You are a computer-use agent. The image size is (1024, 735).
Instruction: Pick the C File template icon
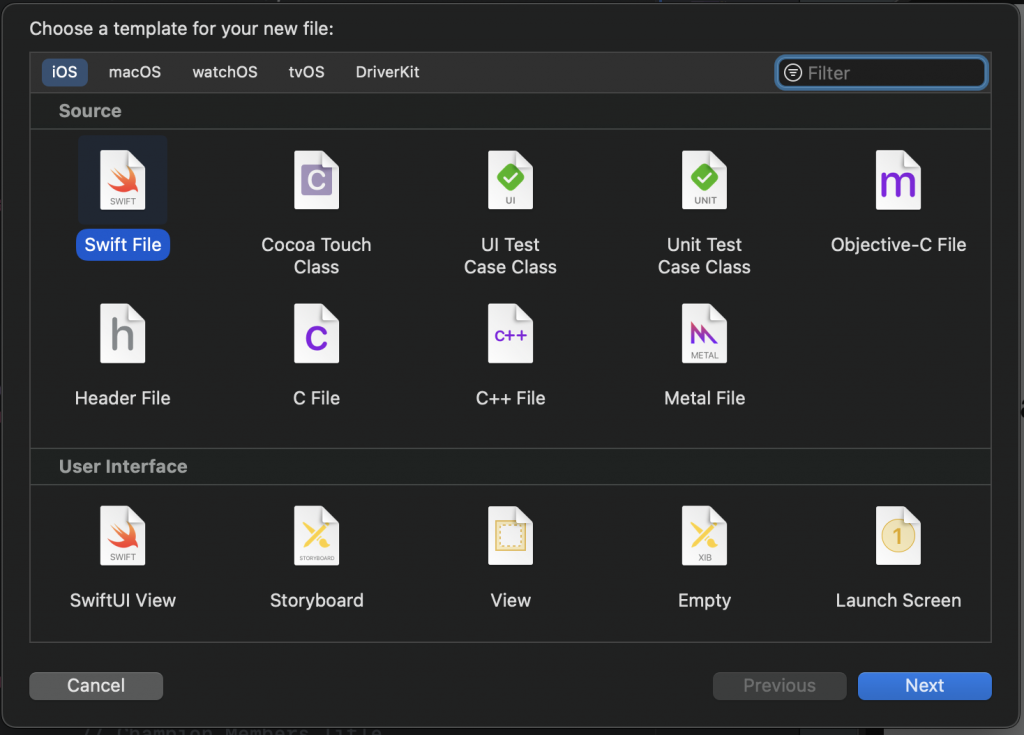(317, 333)
